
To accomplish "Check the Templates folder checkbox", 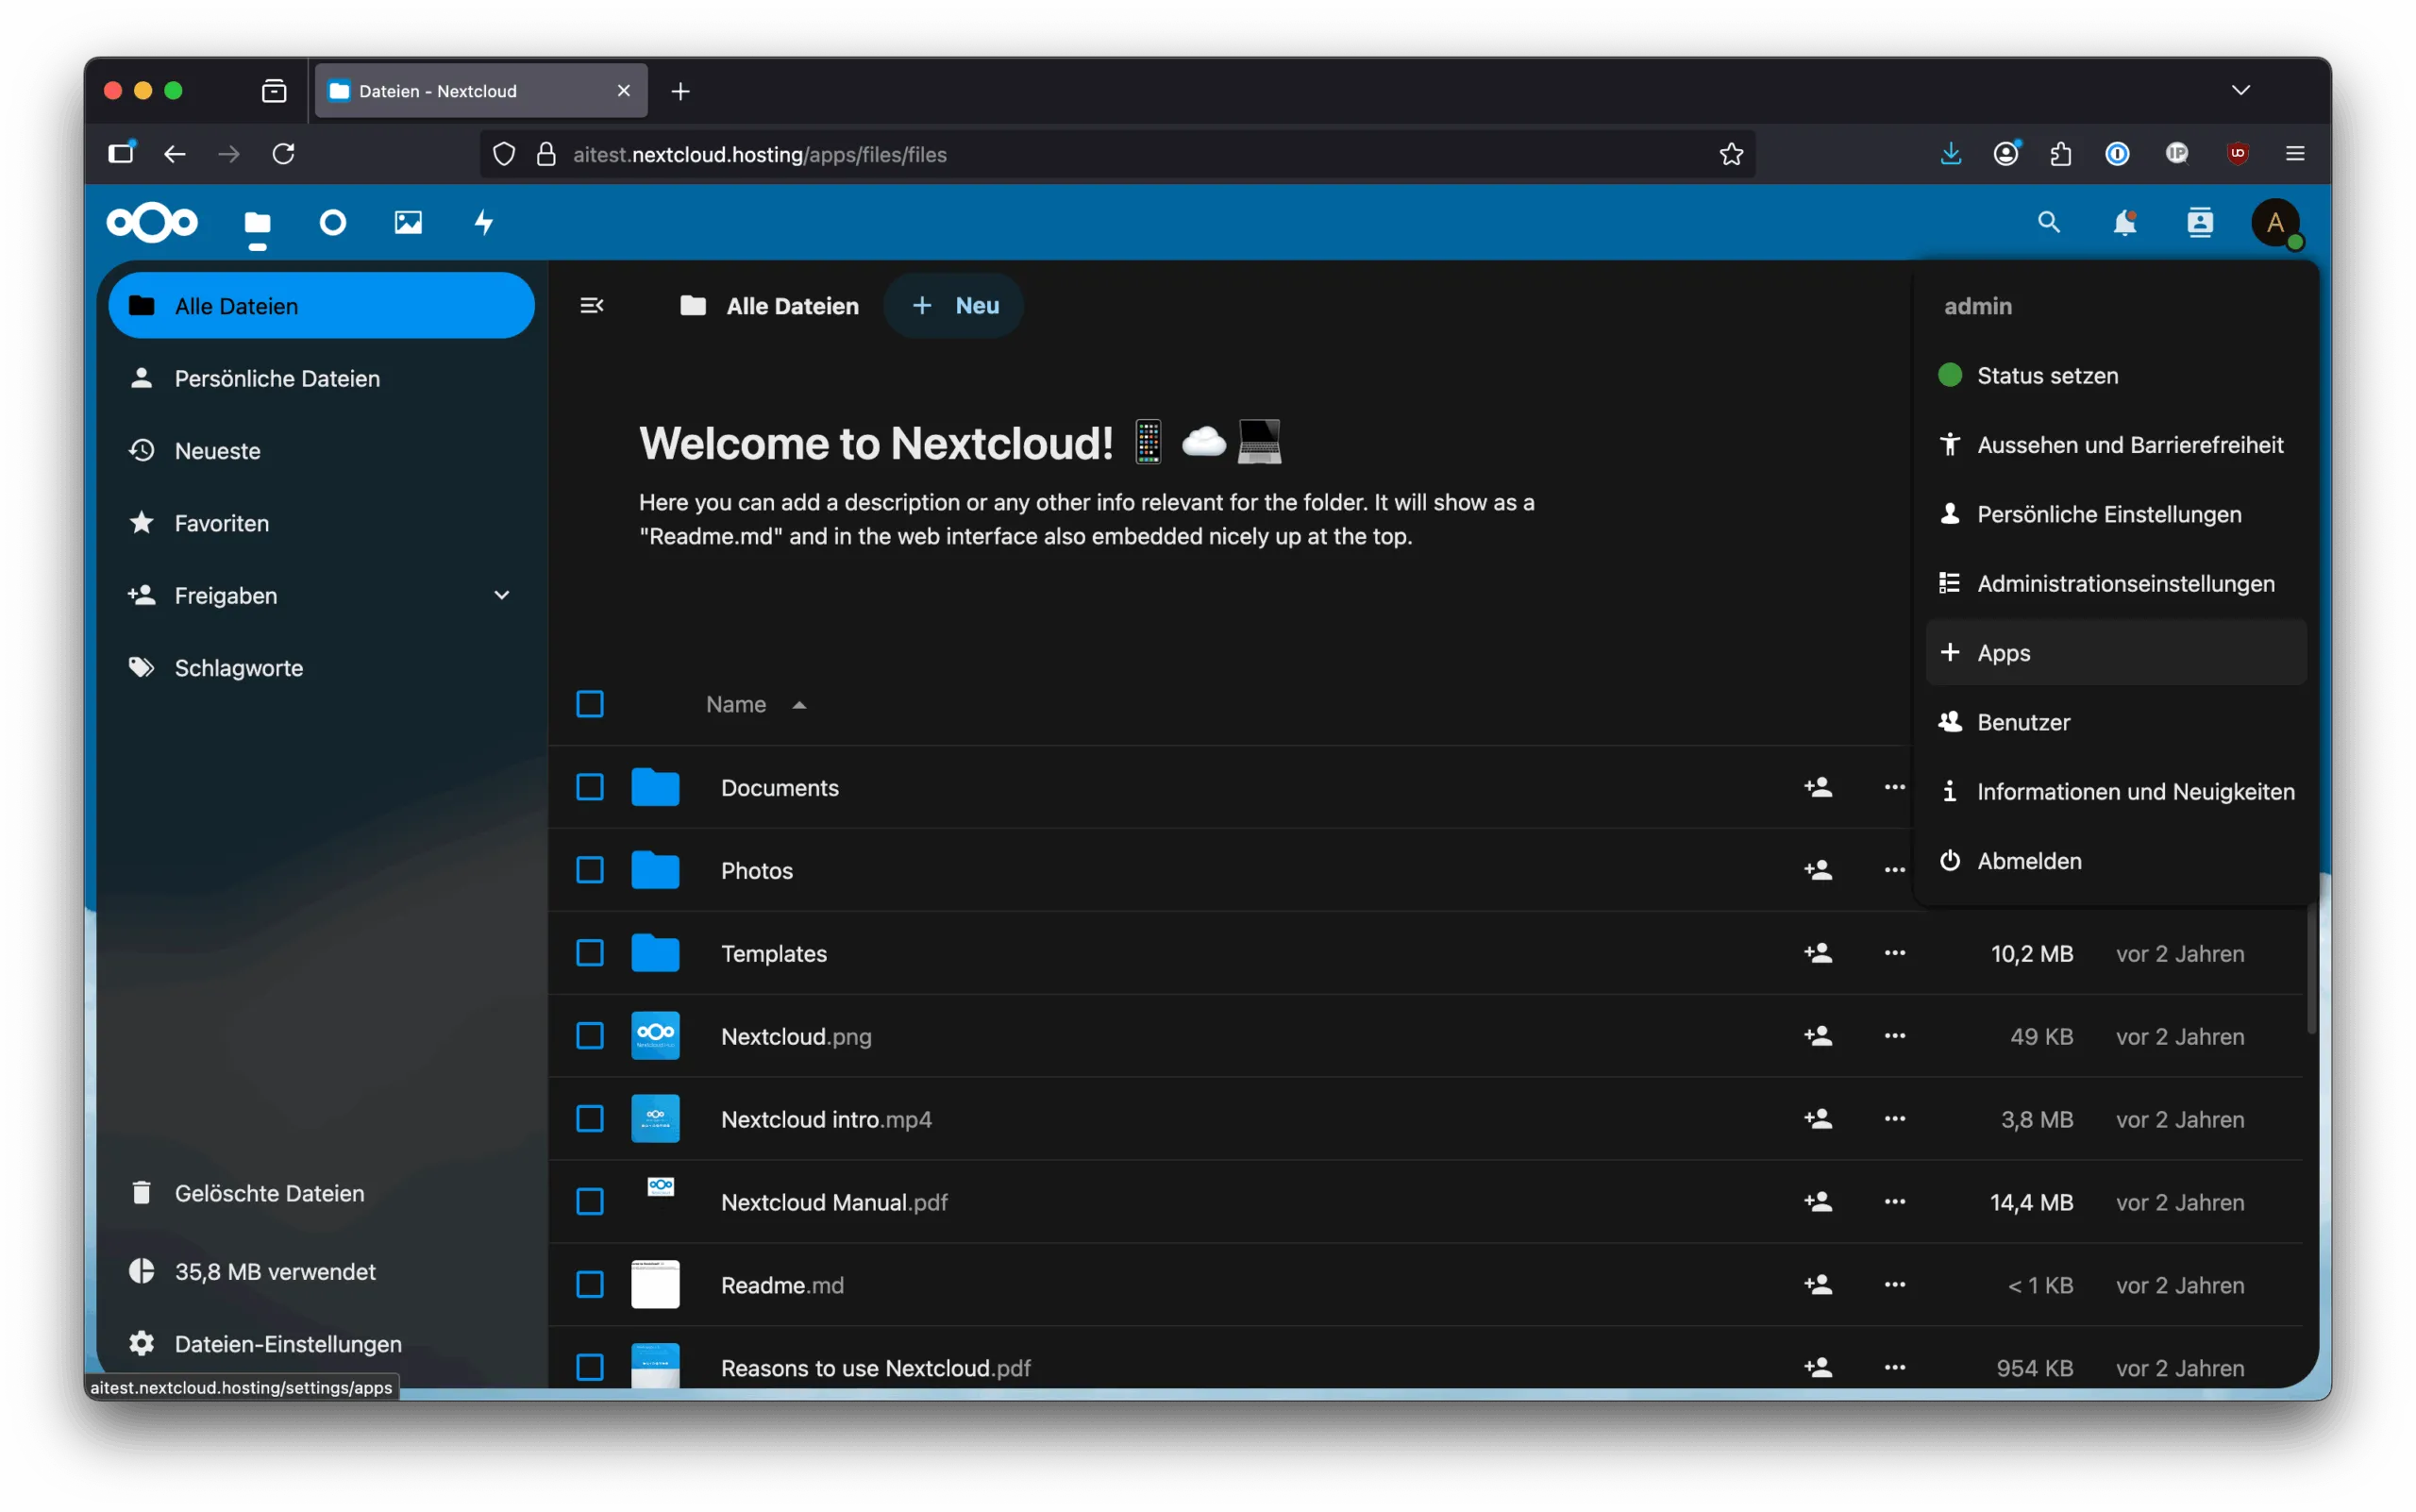I will coord(590,954).
